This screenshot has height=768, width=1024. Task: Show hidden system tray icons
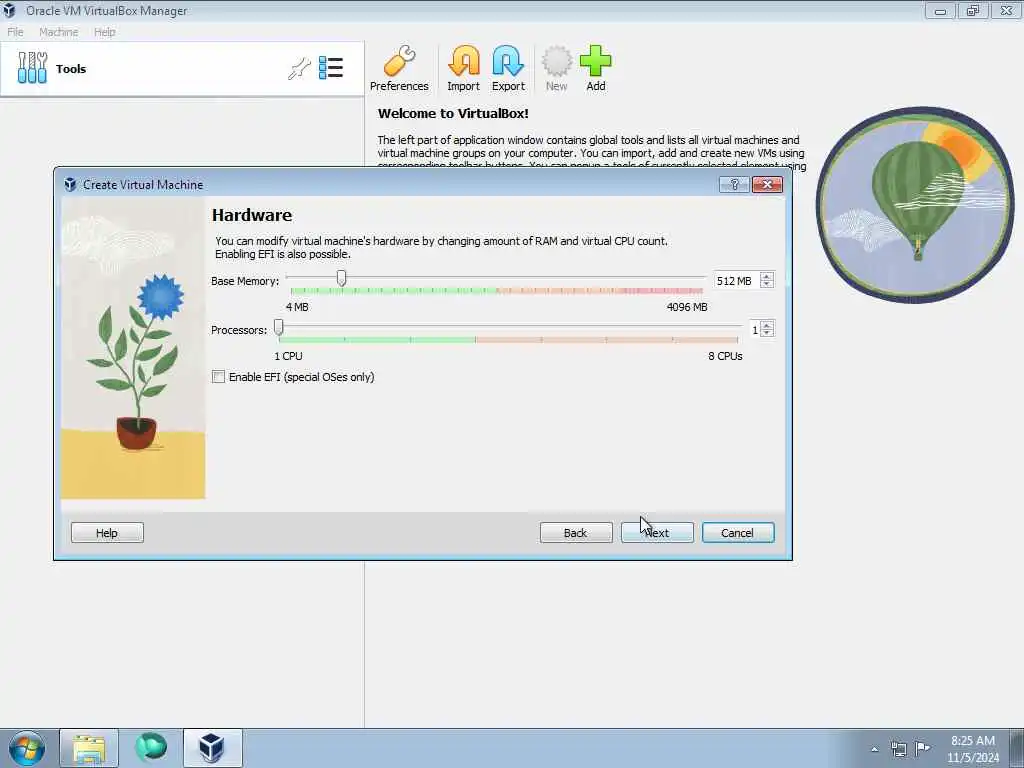pos(874,749)
